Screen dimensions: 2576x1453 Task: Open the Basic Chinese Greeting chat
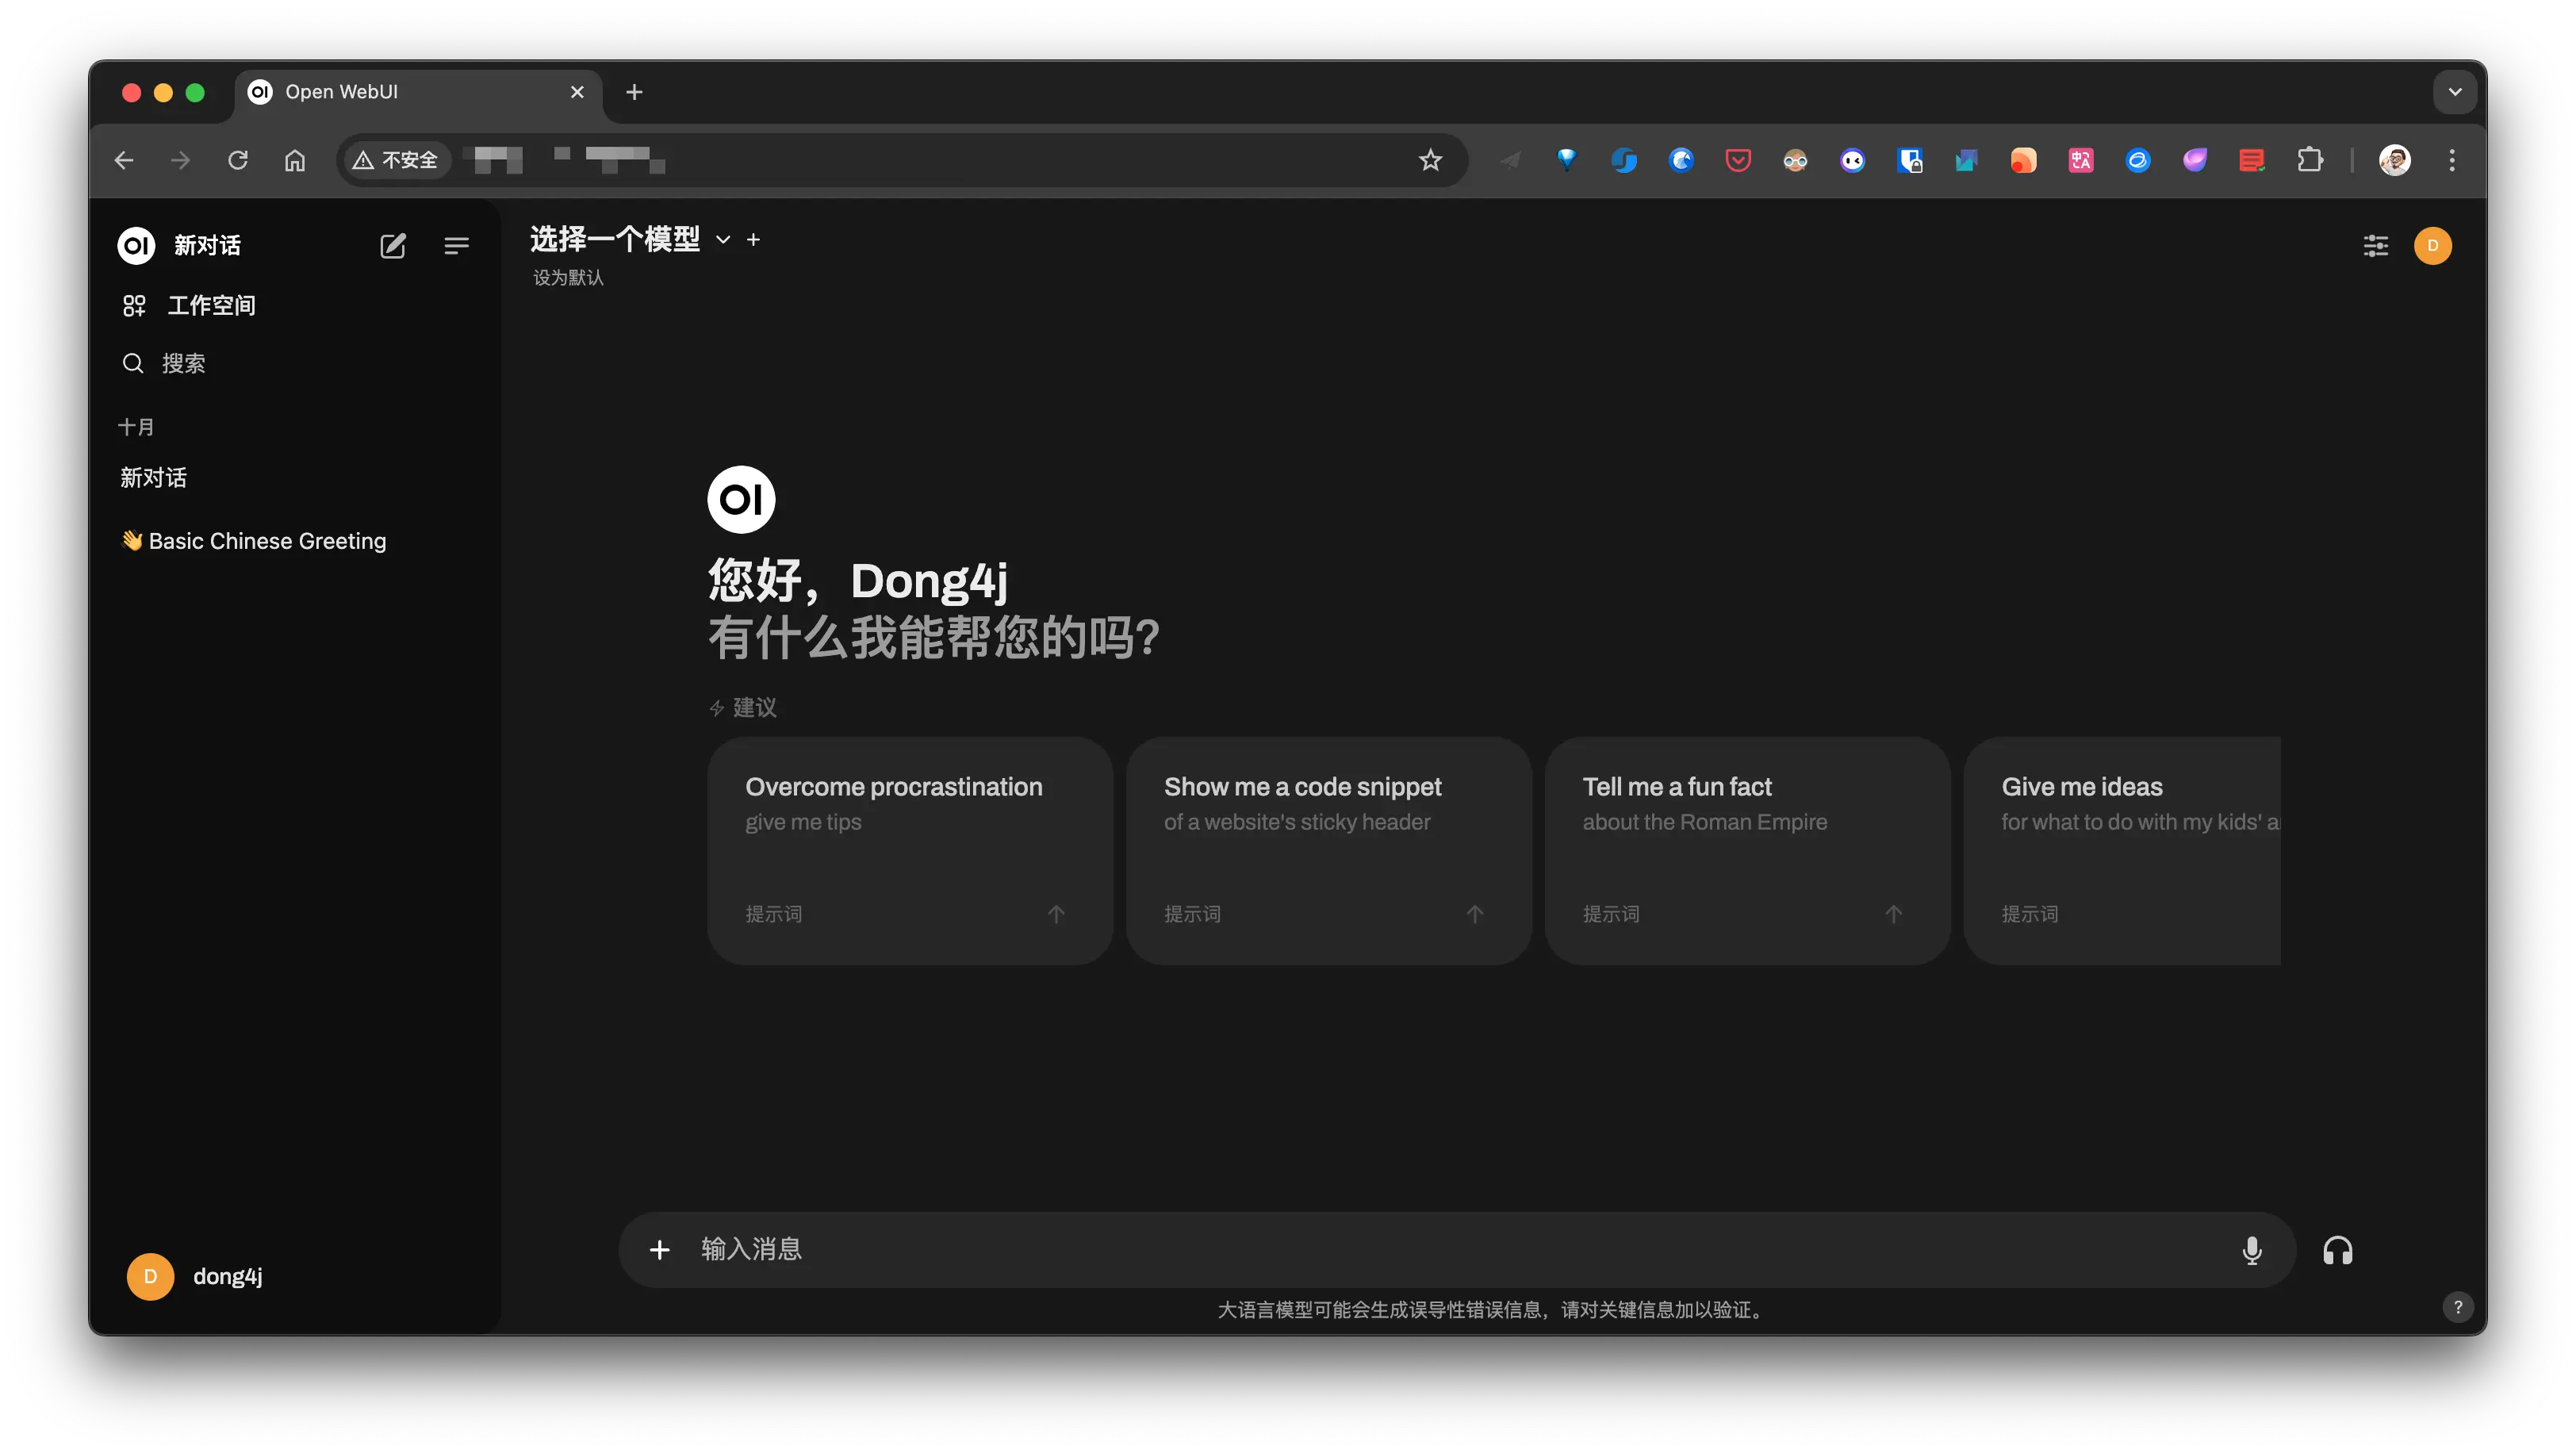266,541
